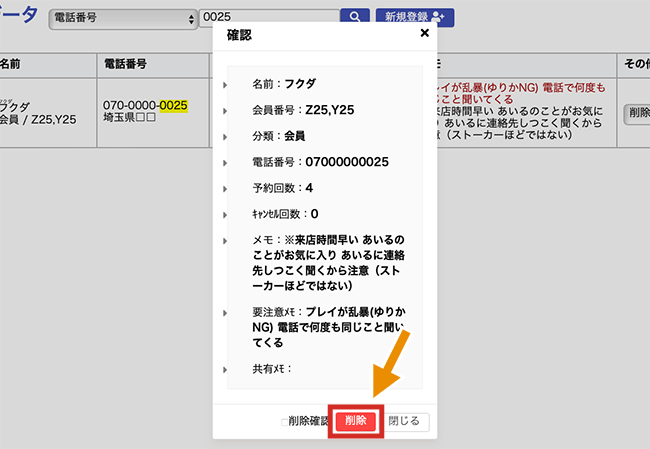Viewport: 650px width, 449px height.
Task: Expand the 分類 row arrow
Action: tap(225, 136)
